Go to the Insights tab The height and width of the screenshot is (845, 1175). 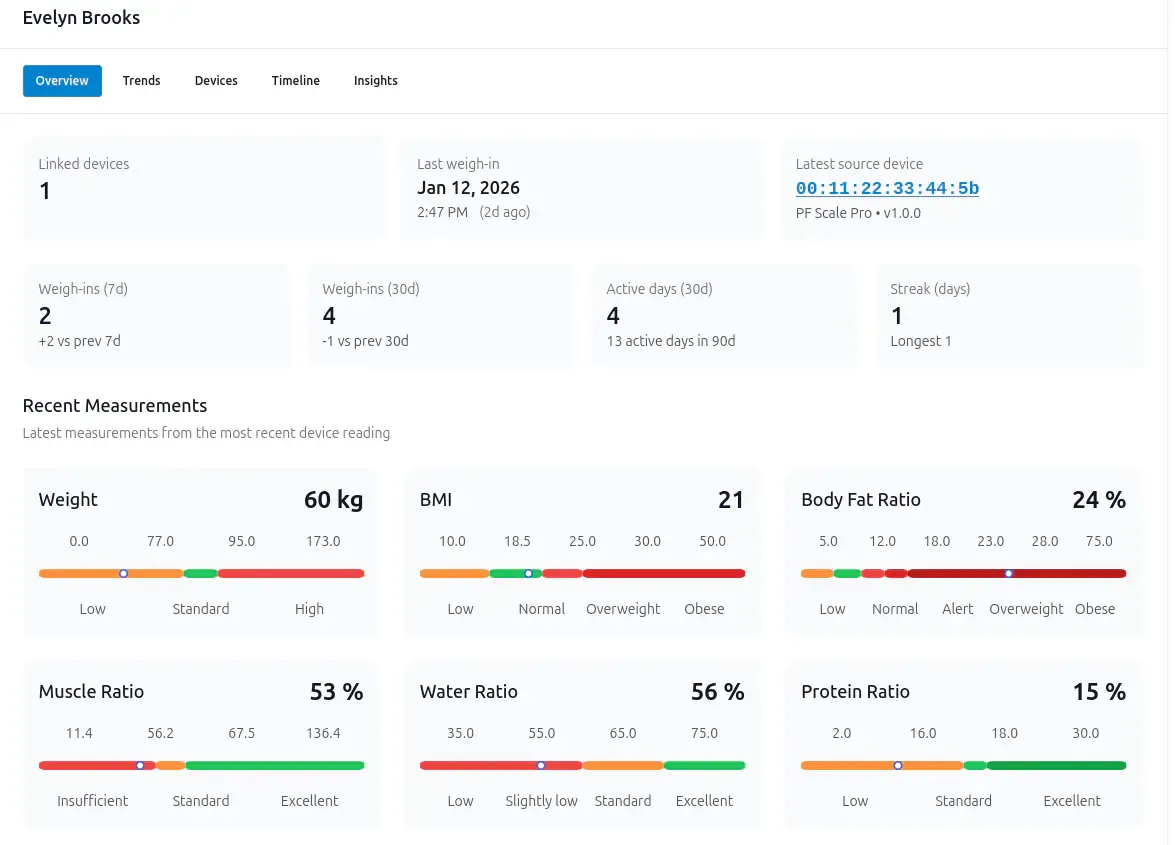[x=375, y=81]
